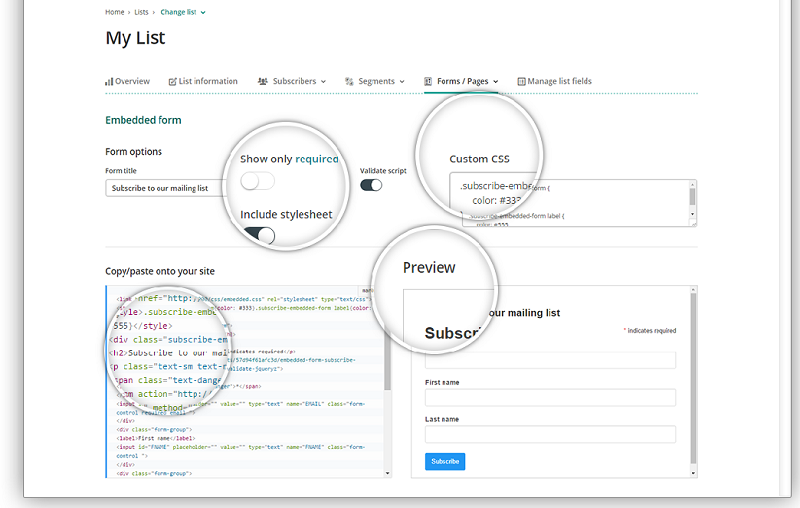Disable the Include stylesheet switch
This screenshot has width=800, height=508.
point(259,235)
